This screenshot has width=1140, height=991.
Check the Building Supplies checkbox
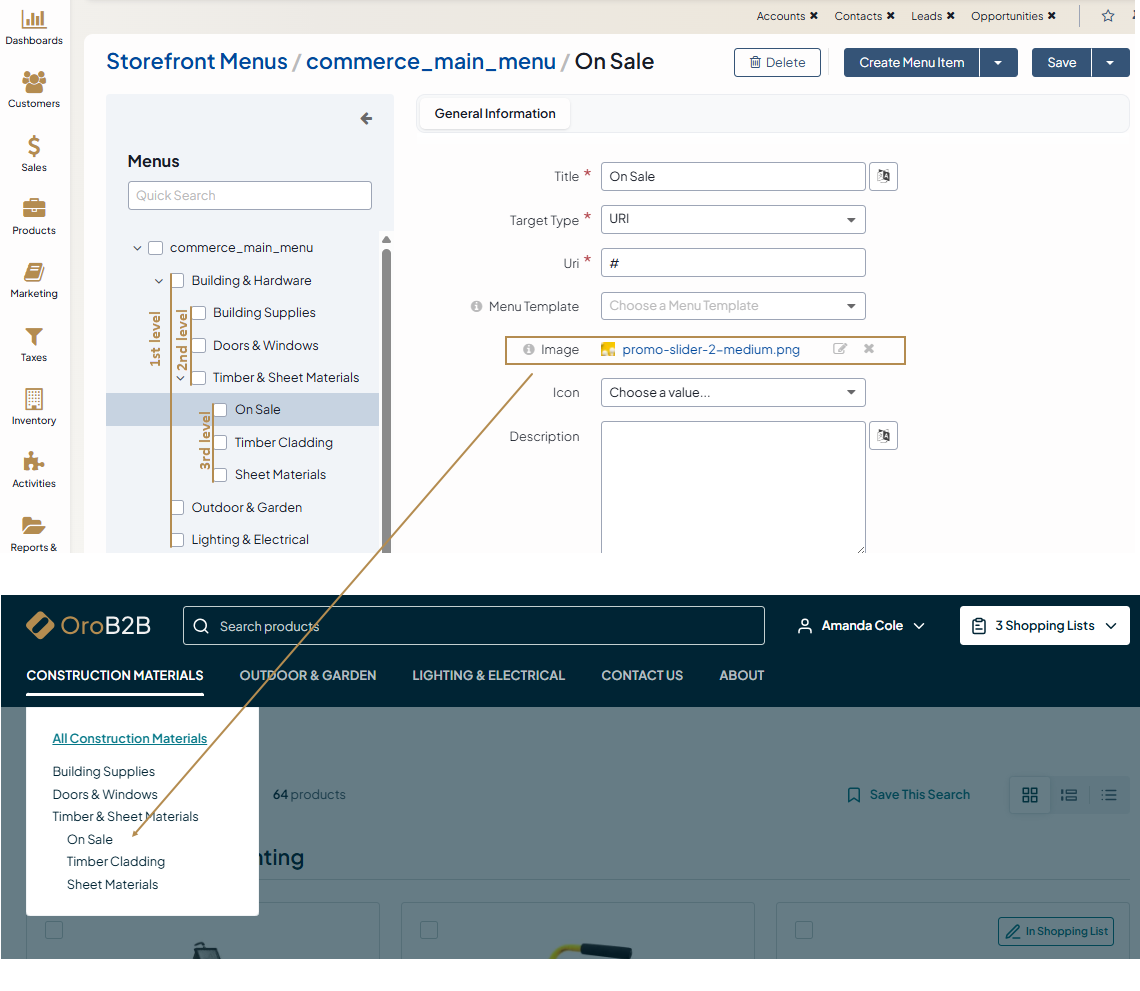pos(199,313)
